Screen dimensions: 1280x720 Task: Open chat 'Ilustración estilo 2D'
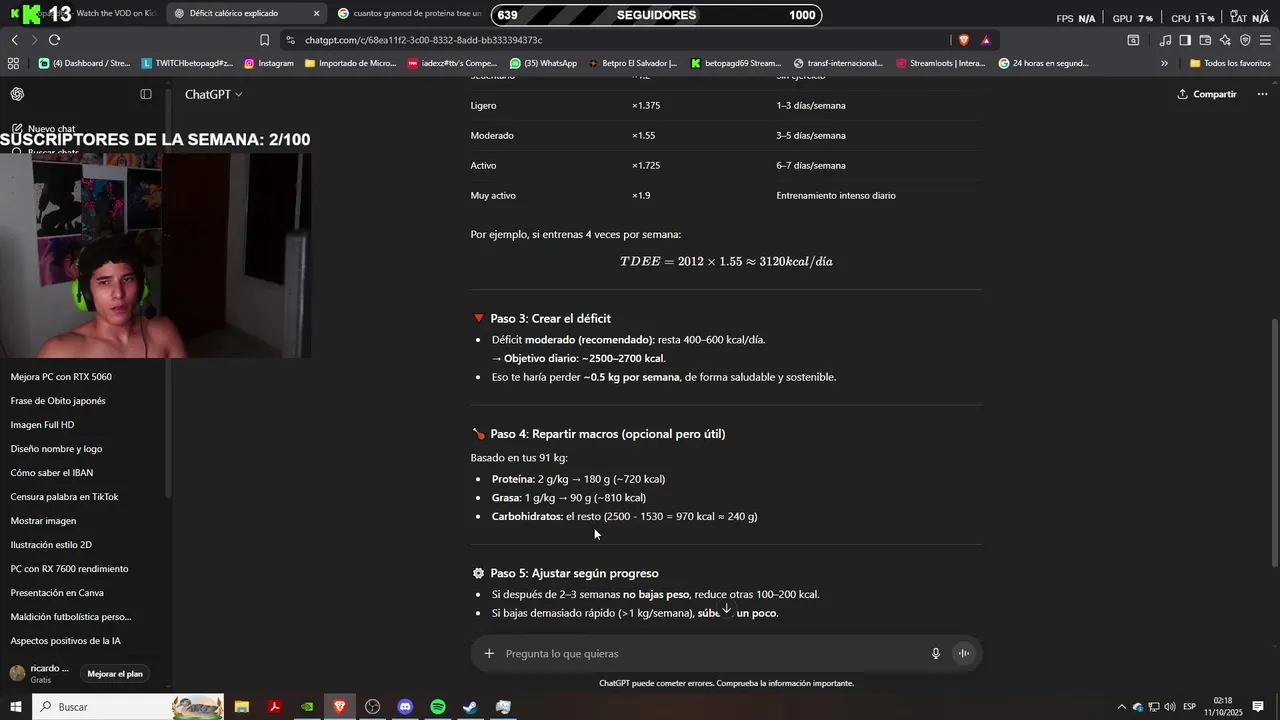51,545
